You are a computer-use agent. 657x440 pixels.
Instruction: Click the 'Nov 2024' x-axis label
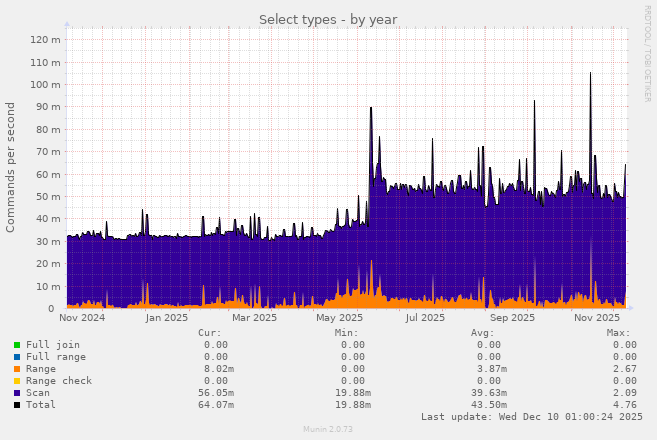[x=82, y=318]
